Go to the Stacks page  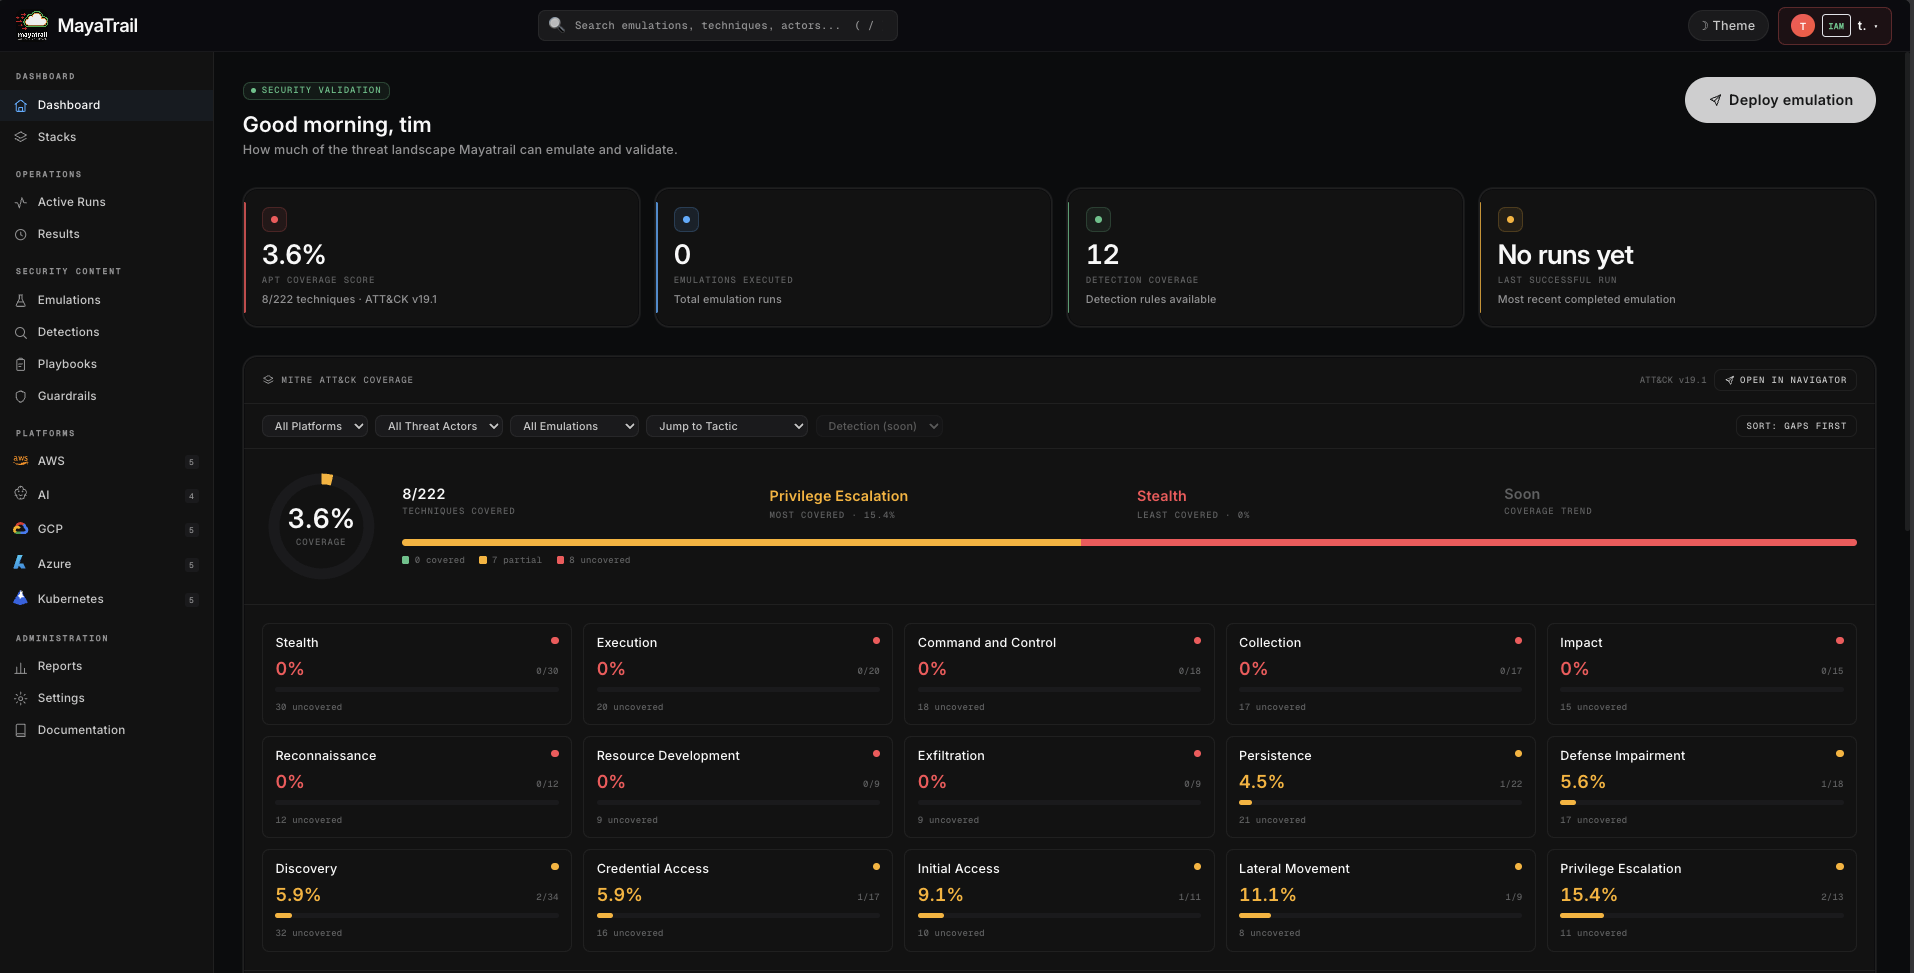click(107, 137)
